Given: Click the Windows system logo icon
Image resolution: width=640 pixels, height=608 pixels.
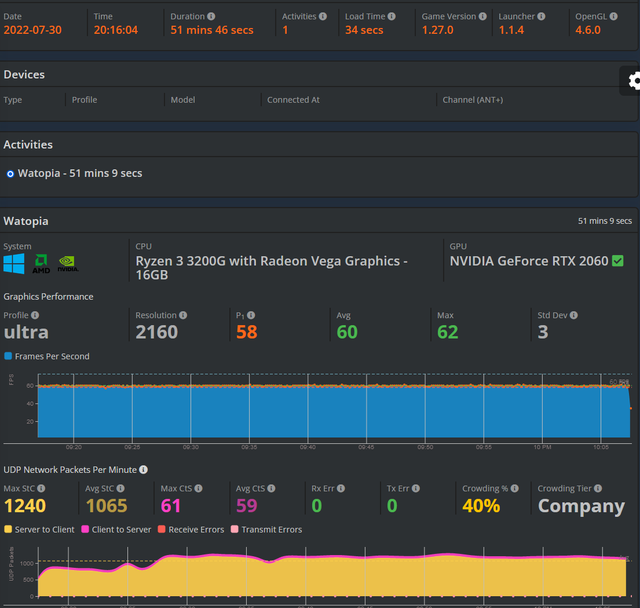Looking at the screenshot, I should coord(14,264).
